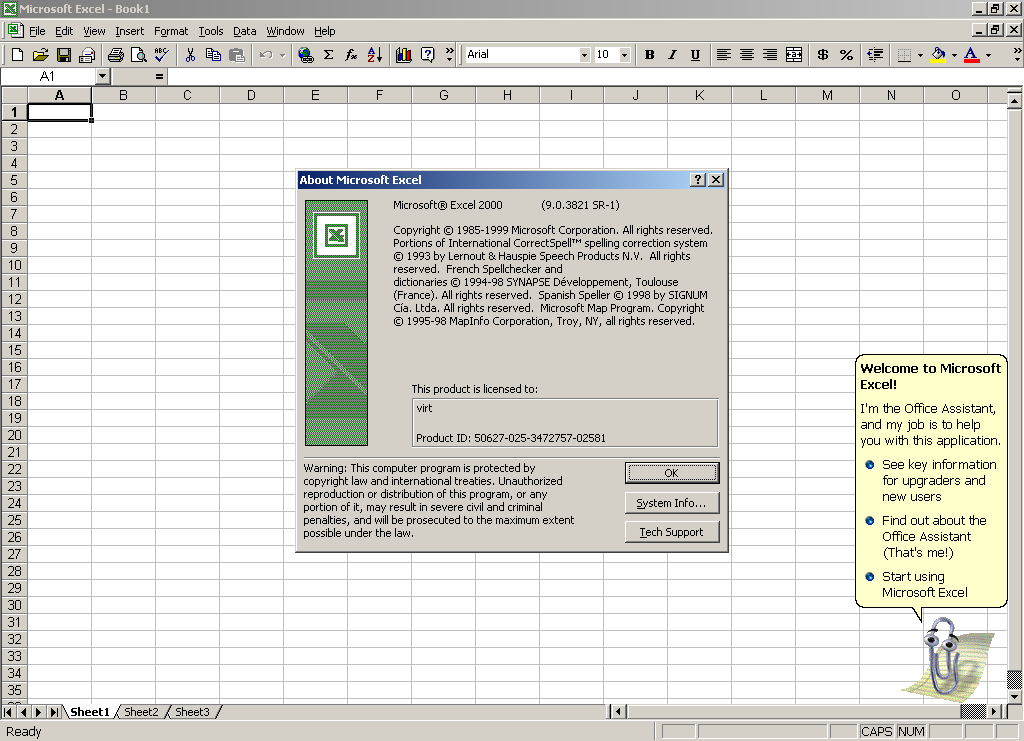This screenshot has height=741, width=1024.
Task: Launch the Chart Wizard icon
Action: click(404, 55)
